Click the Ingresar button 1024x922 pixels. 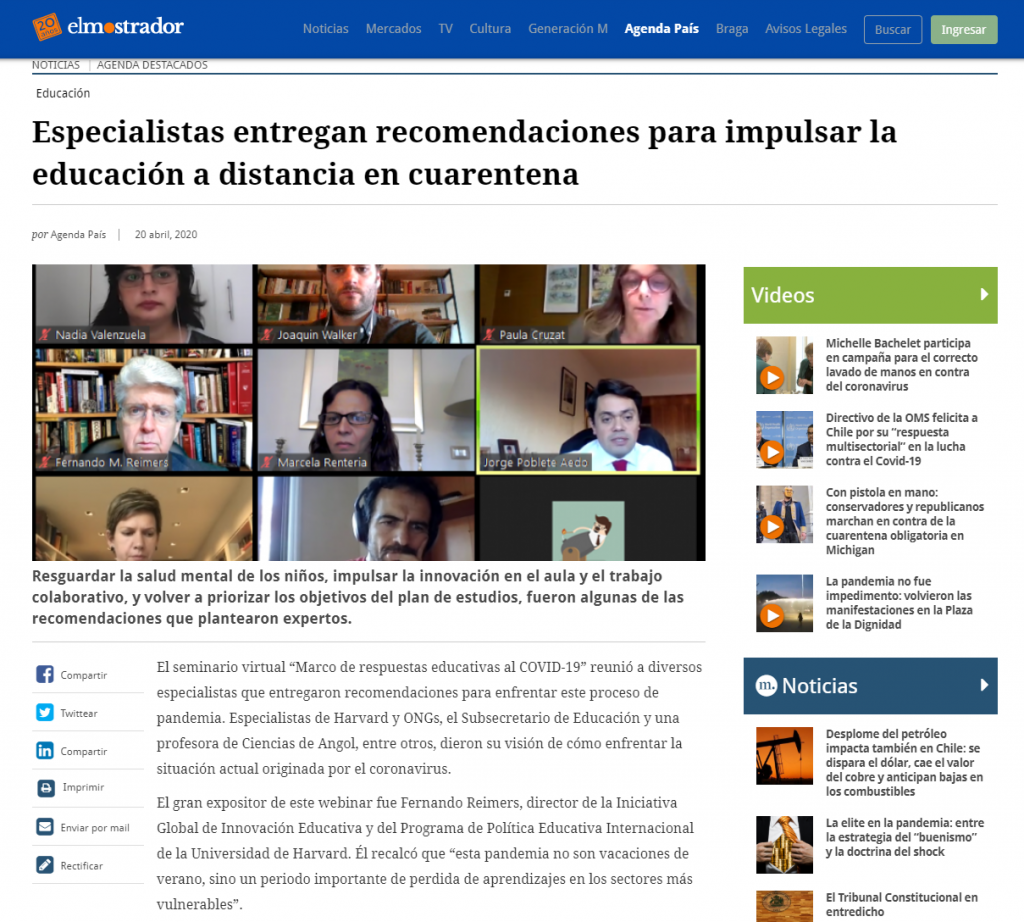point(964,29)
